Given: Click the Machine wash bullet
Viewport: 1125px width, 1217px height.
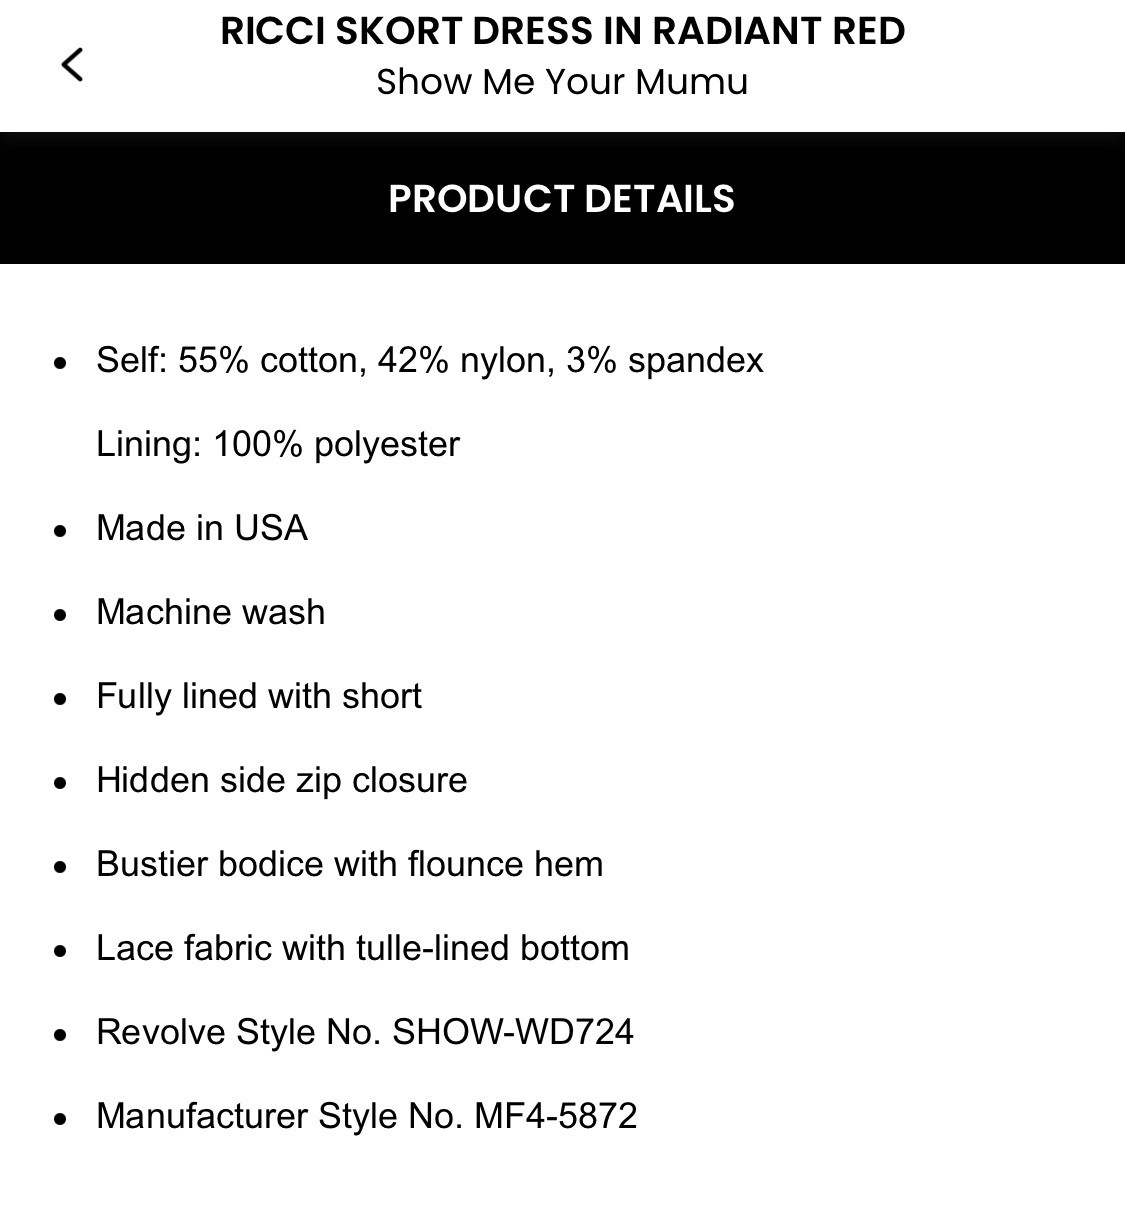Looking at the screenshot, I should (211, 612).
